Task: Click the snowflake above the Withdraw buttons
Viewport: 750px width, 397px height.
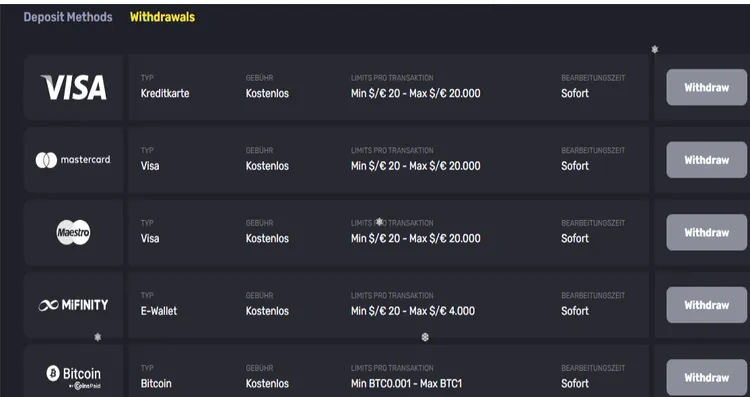Action: (655, 49)
